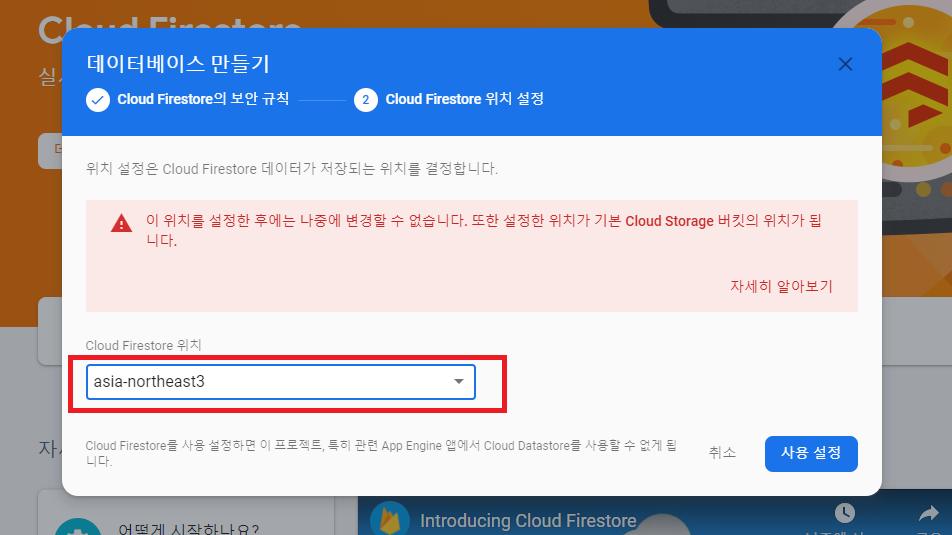
Task: Select the Cloud Firestore 위치 설정 step label
Action: tap(464, 99)
